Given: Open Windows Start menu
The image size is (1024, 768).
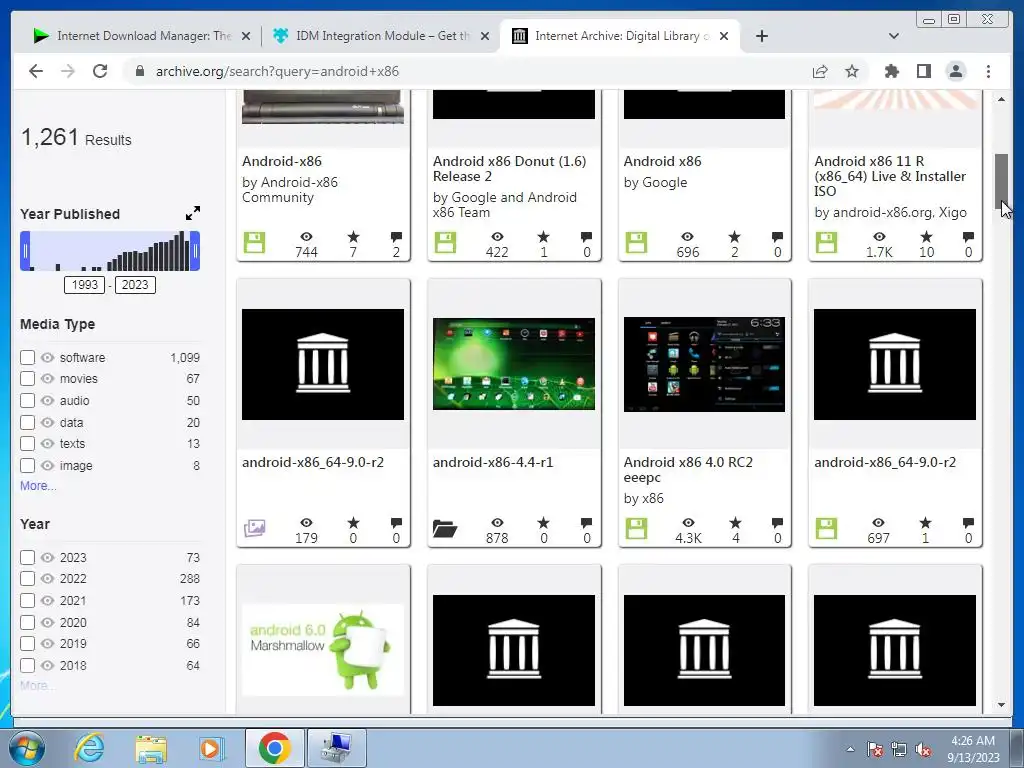Looking at the screenshot, I should pyautogui.click(x=27, y=748).
